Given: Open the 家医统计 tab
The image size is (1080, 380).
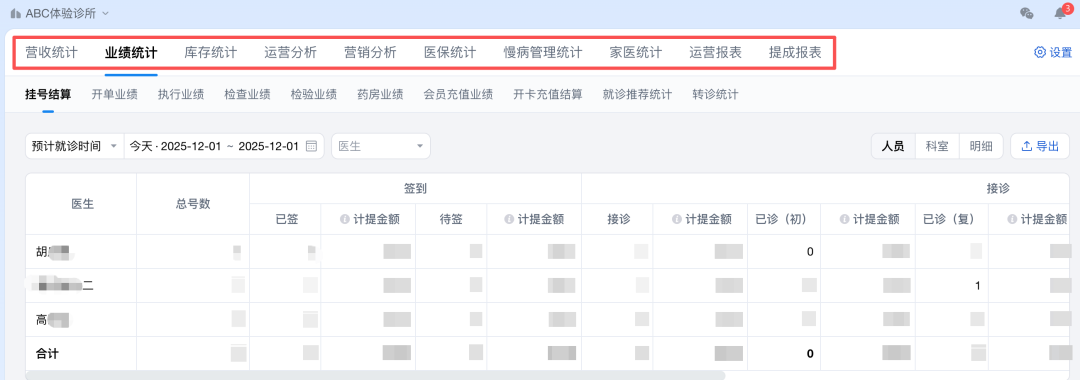Looking at the screenshot, I should pos(636,53).
